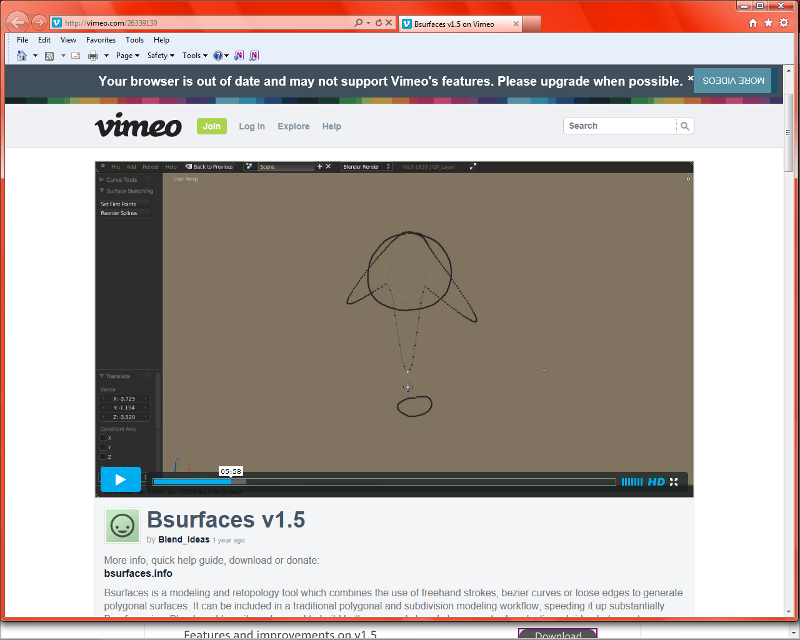Close the Bsurfaces v1.5 on Vimeo tab
The width and height of the screenshot is (800, 640).
[516, 23]
